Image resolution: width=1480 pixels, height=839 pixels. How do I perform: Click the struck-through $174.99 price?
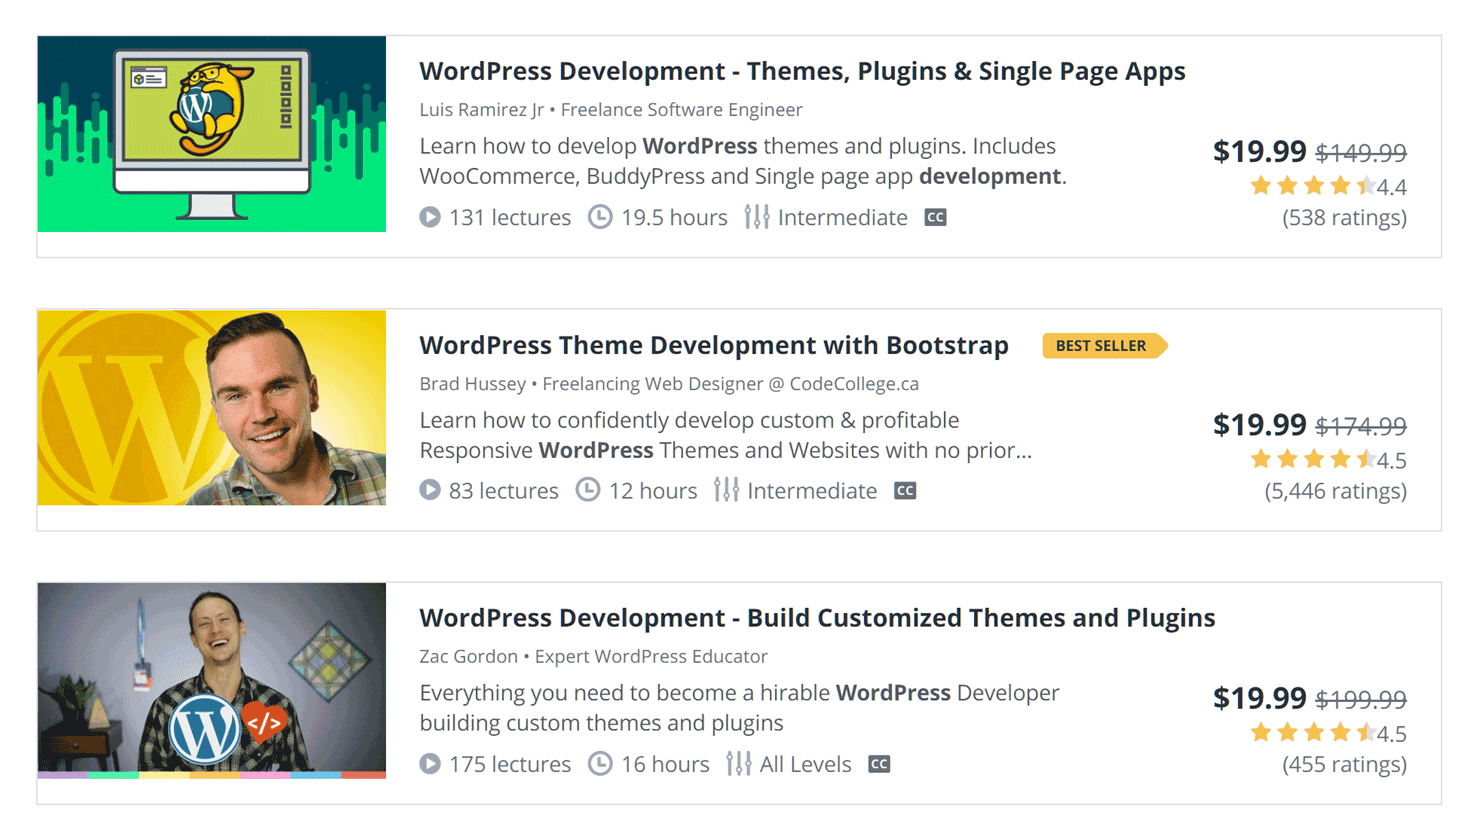click(1361, 426)
